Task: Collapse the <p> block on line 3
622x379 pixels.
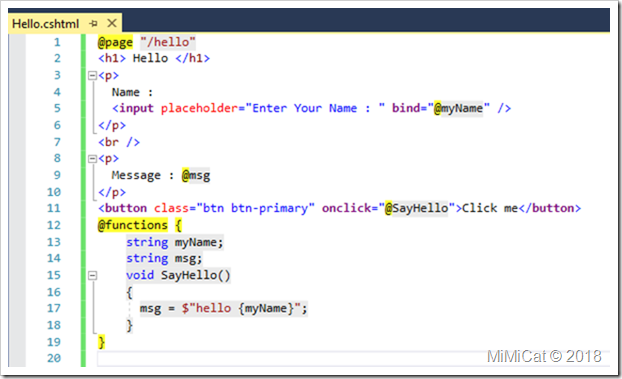Action: [x=92, y=75]
